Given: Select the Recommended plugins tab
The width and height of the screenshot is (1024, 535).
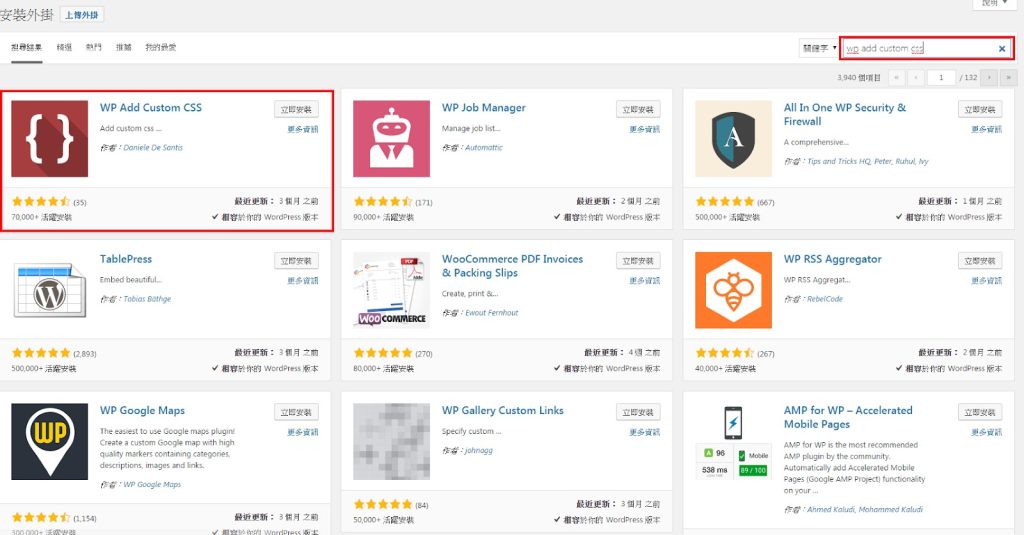Looking at the screenshot, I should pos(123,48).
